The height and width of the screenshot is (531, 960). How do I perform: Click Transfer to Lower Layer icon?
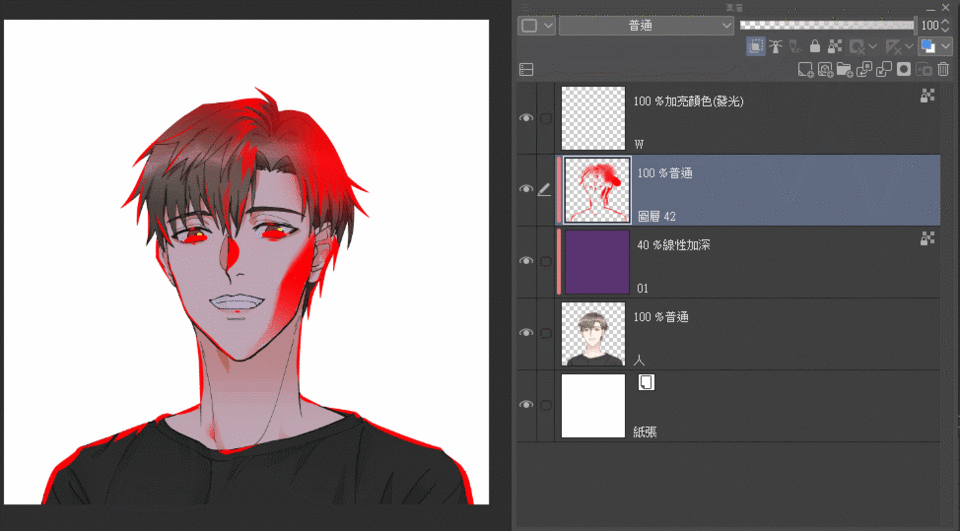point(864,70)
